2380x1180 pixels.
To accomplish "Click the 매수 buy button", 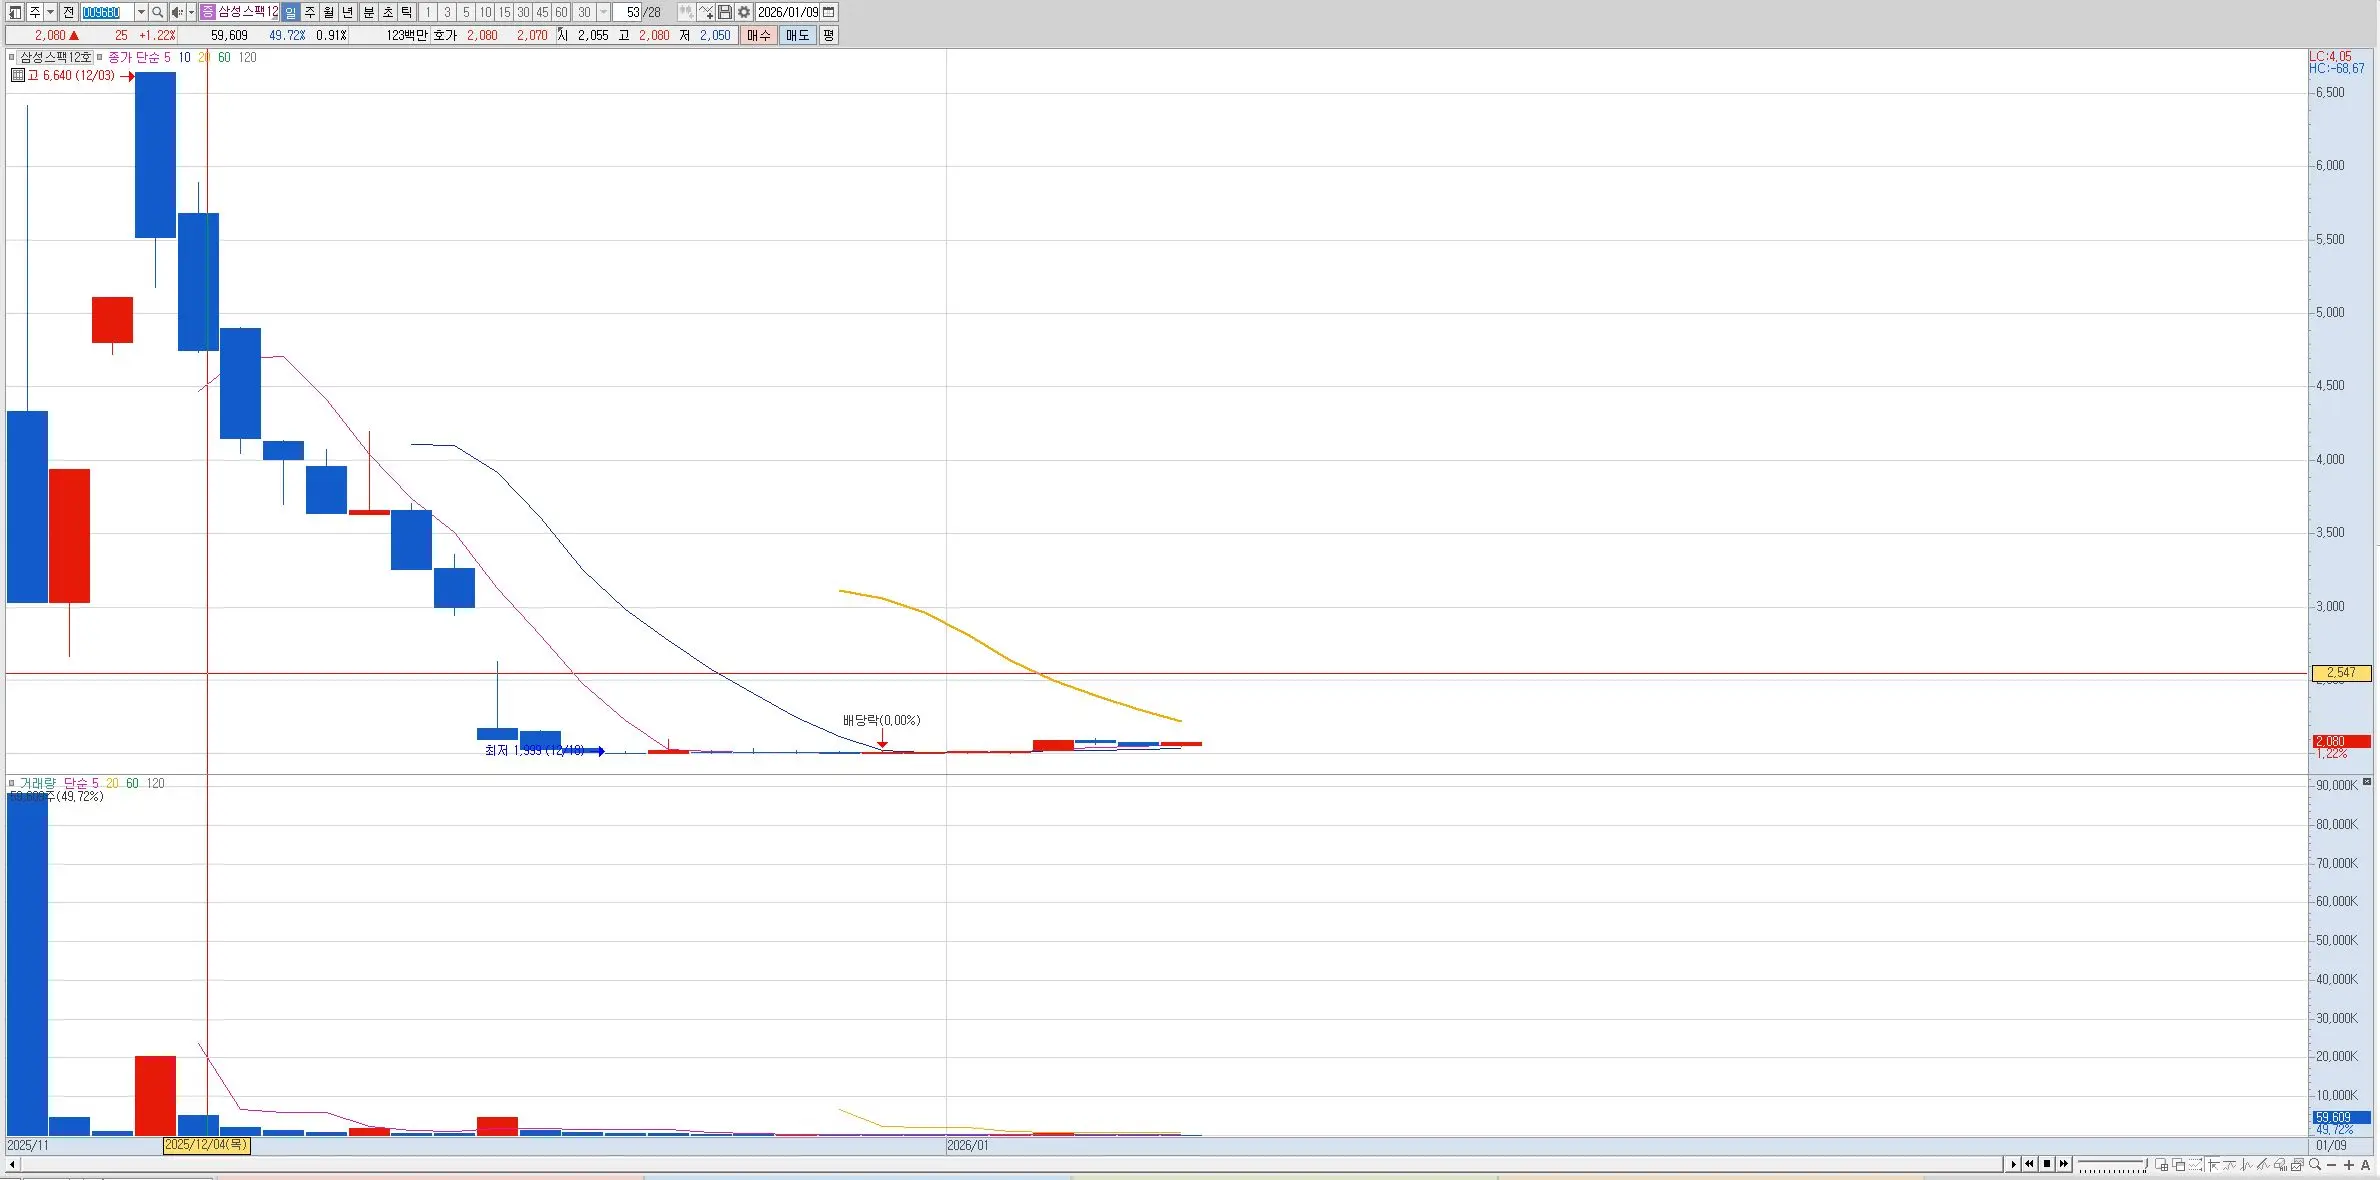I will pyautogui.click(x=759, y=35).
